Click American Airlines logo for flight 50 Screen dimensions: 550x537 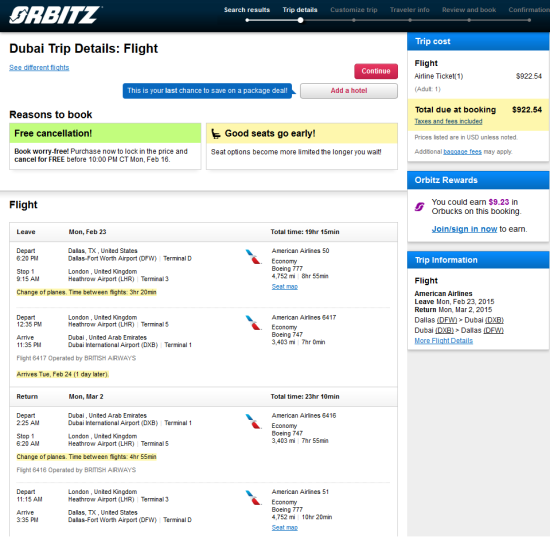click(253, 256)
